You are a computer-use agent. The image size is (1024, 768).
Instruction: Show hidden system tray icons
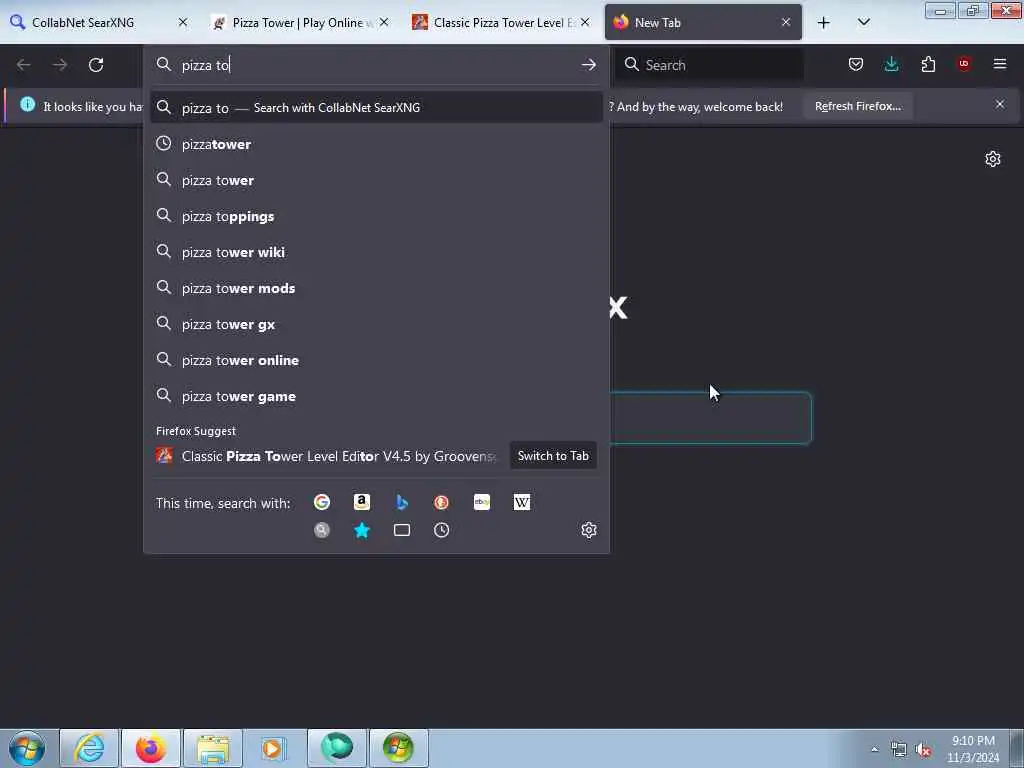point(874,750)
